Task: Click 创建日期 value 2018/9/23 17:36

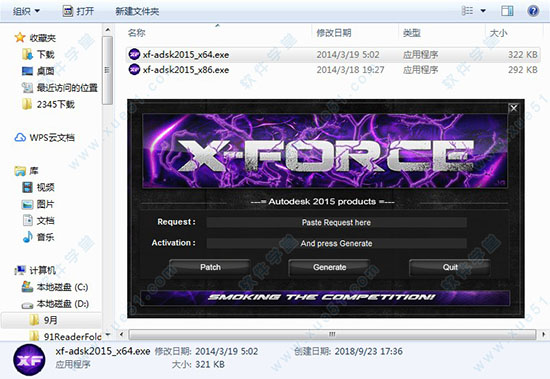Action: tap(368, 351)
